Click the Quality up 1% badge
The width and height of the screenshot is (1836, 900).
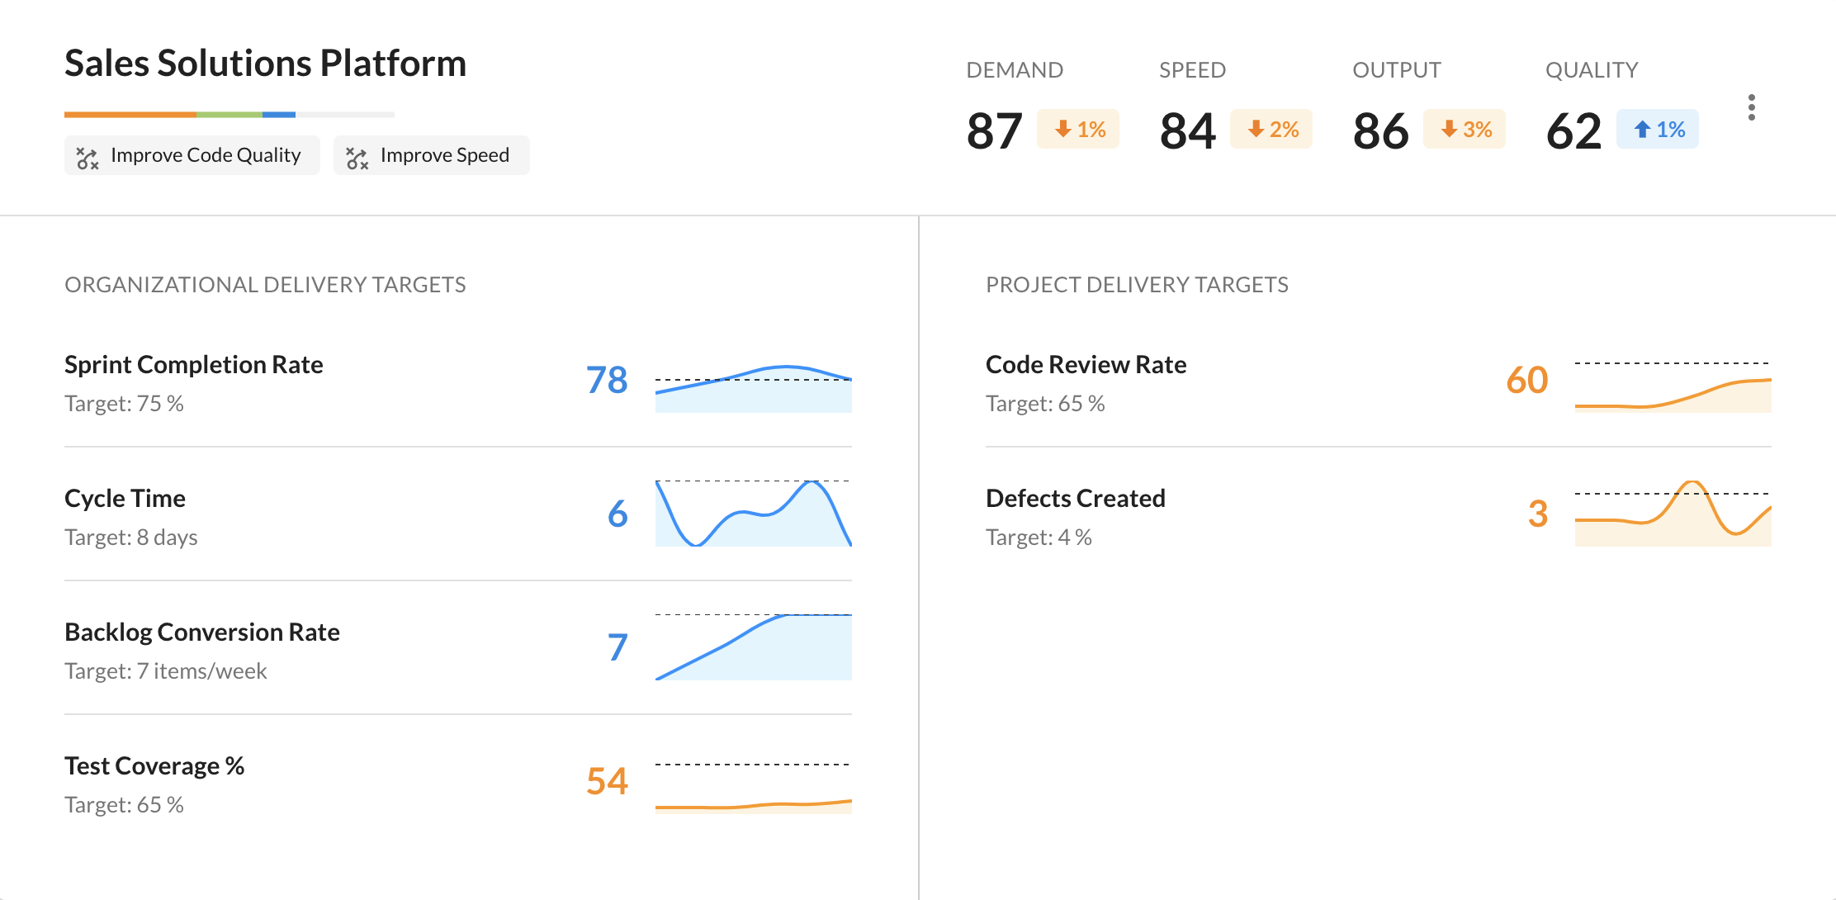click(1657, 129)
